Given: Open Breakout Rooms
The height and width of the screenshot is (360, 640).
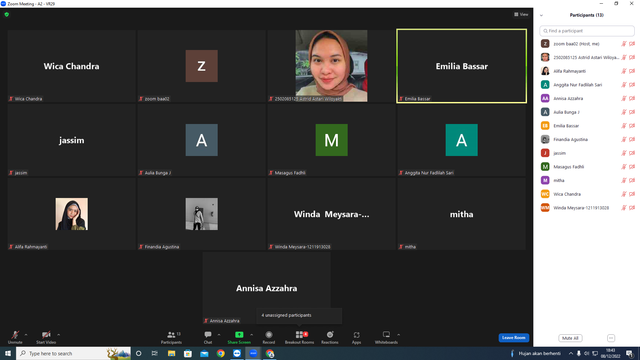Looking at the screenshot, I should click(x=300, y=337).
